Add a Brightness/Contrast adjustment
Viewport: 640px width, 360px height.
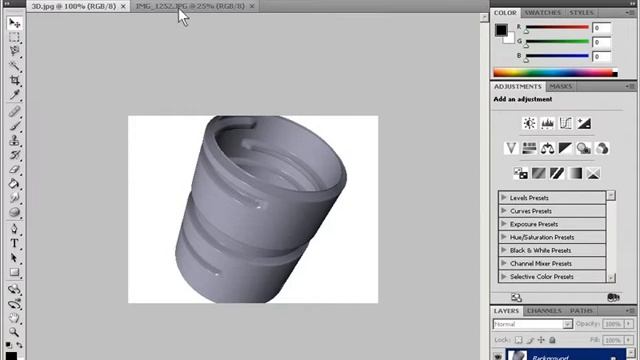(x=529, y=123)
